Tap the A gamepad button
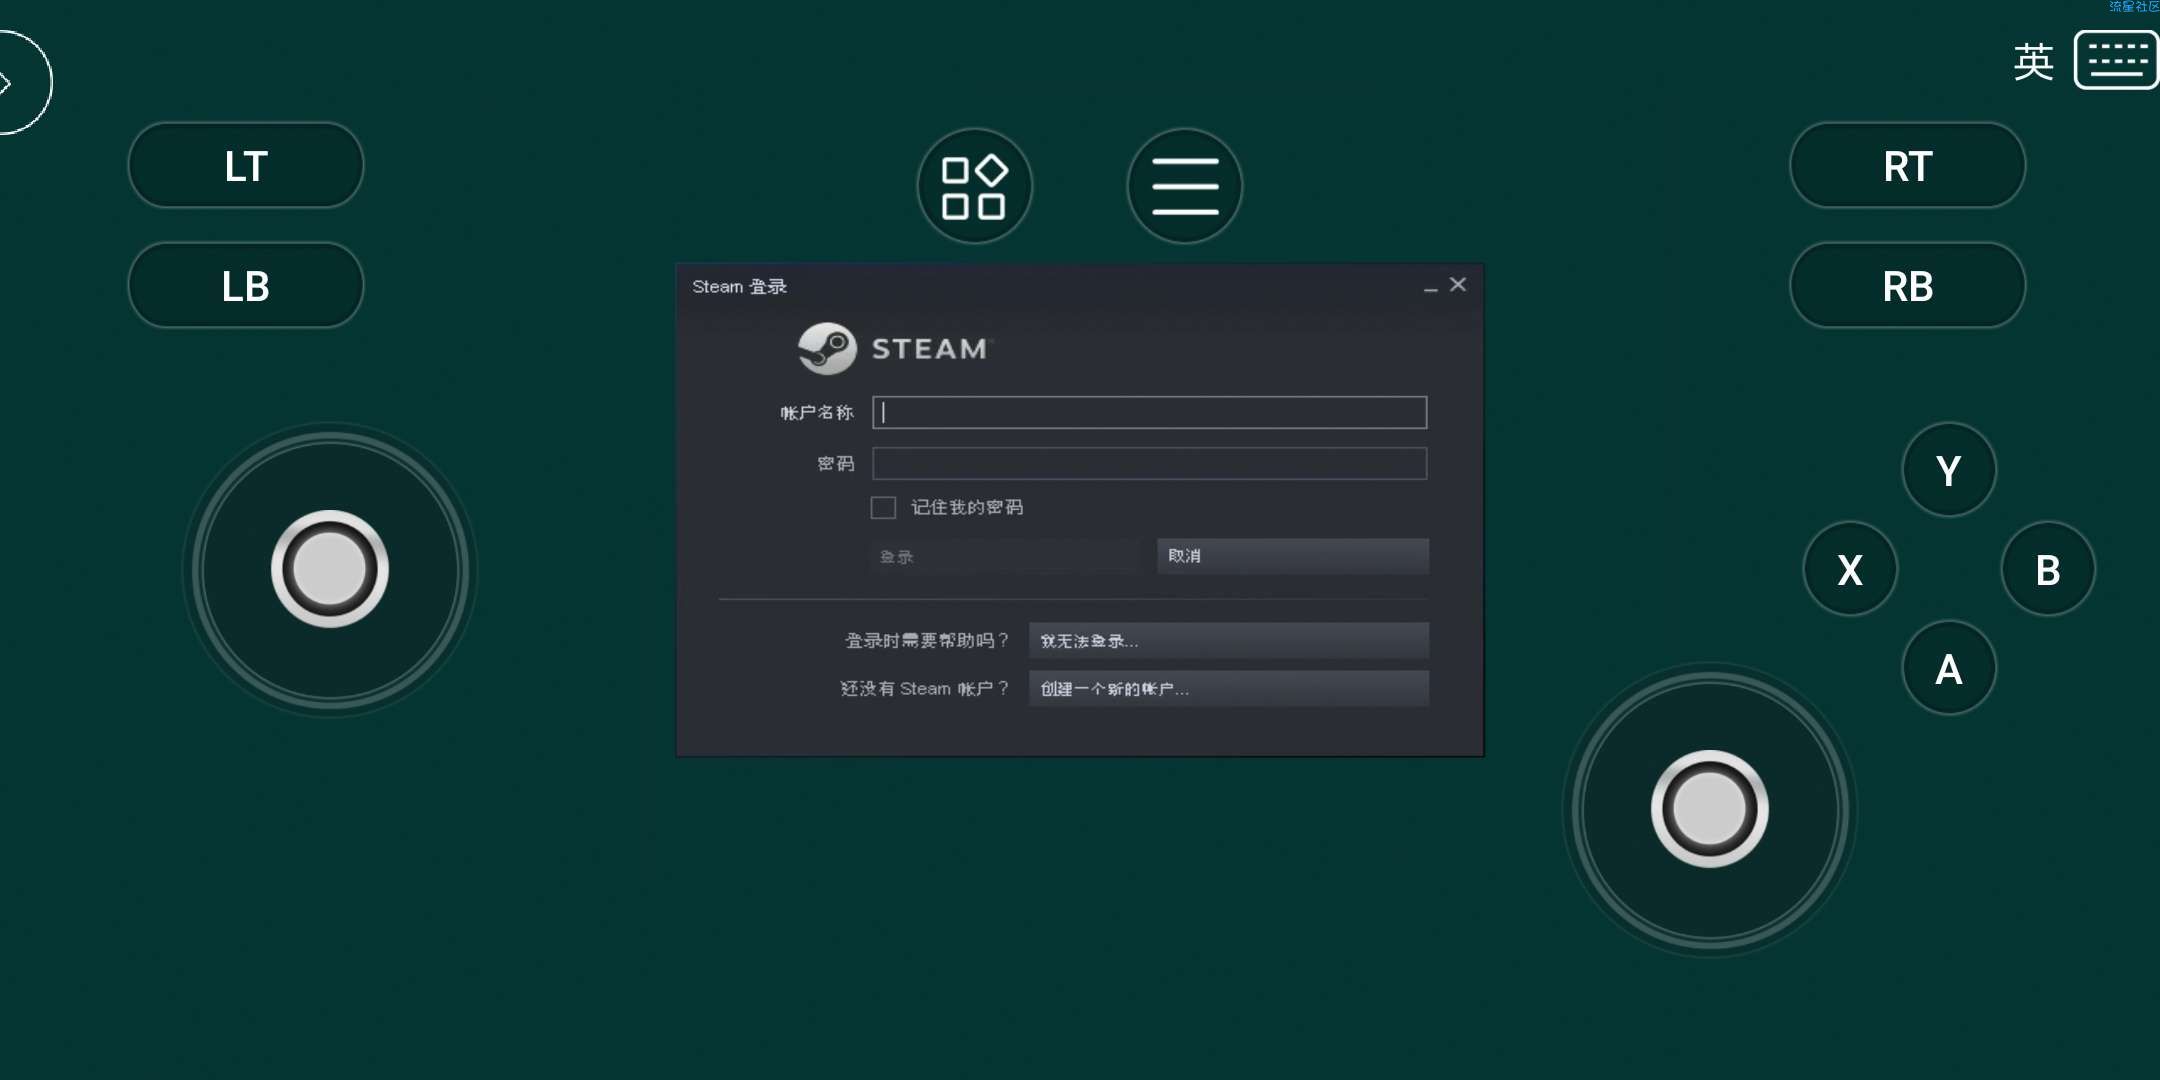The height and width of the screenshot is (1080, 2160). (x=1948, y=668)
